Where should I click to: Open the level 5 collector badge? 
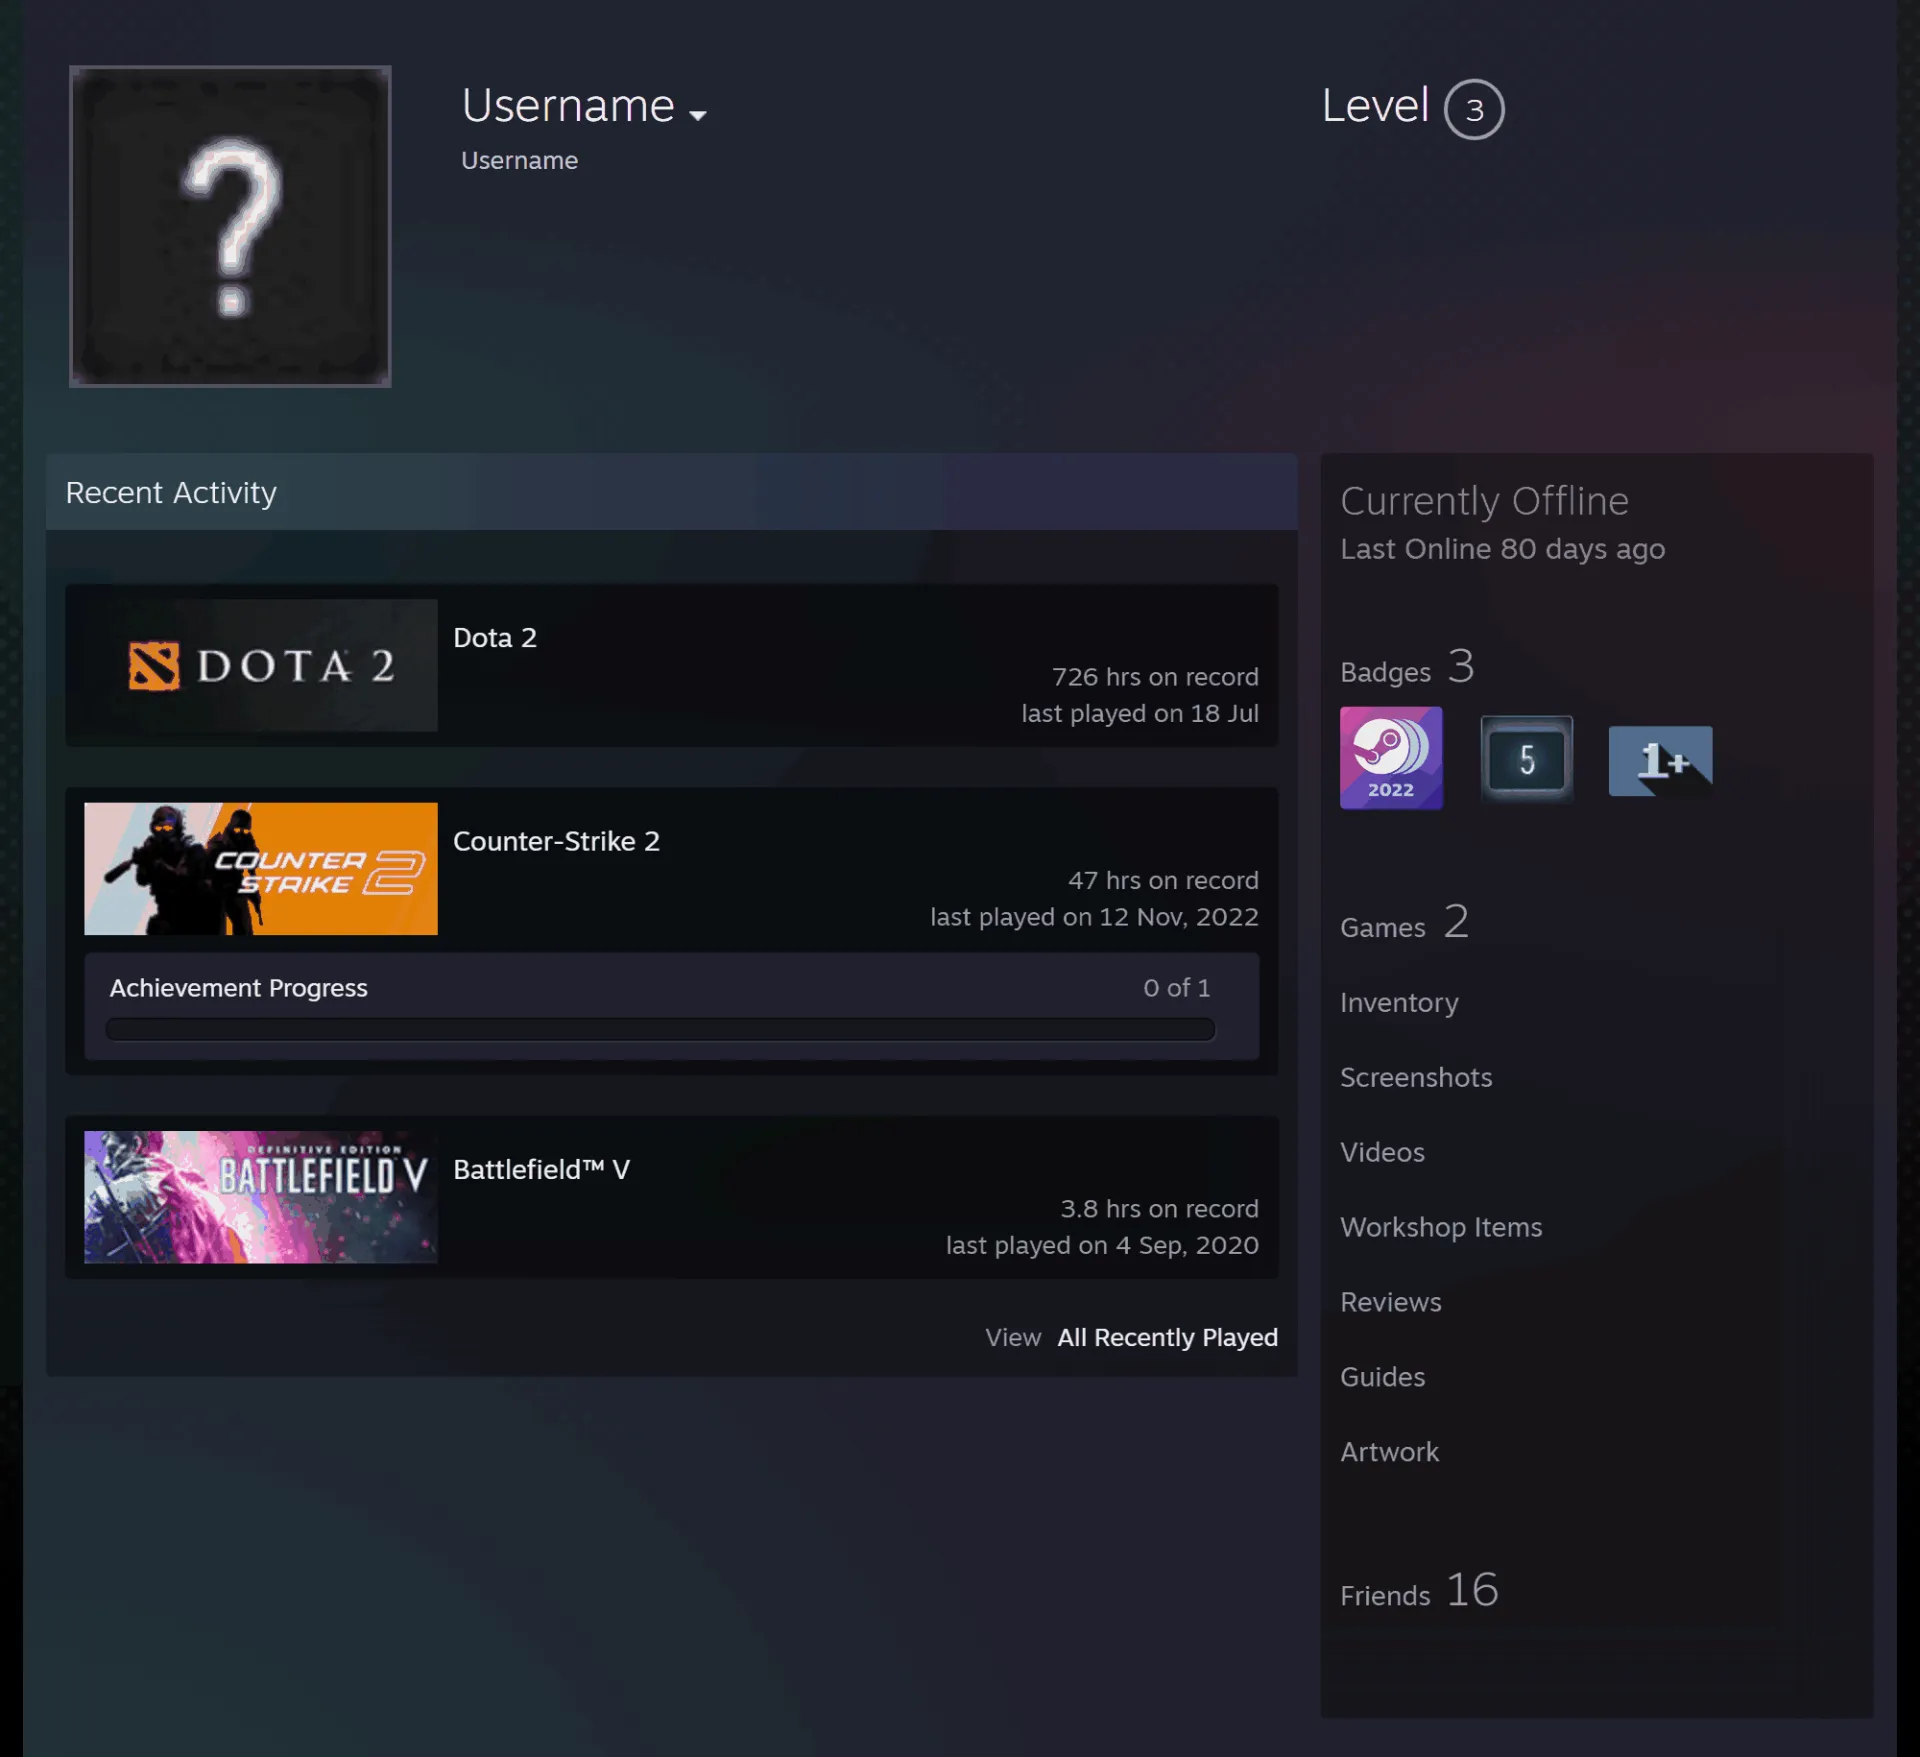(x=1527, y=759)
